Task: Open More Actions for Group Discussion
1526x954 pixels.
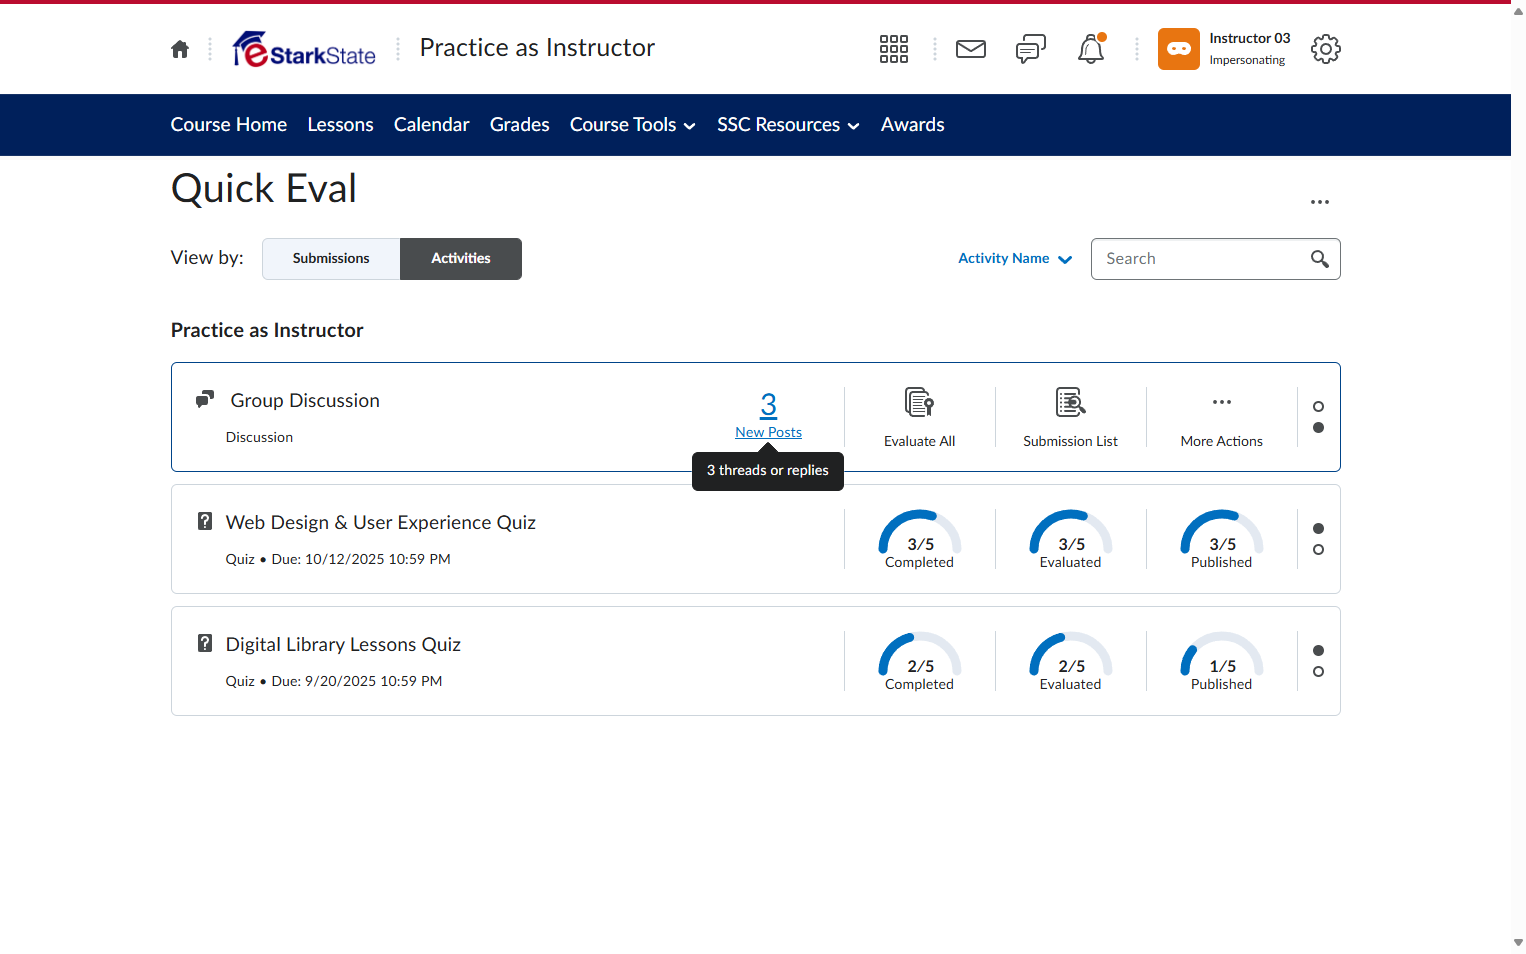Action: click(x=1222, y=417)
